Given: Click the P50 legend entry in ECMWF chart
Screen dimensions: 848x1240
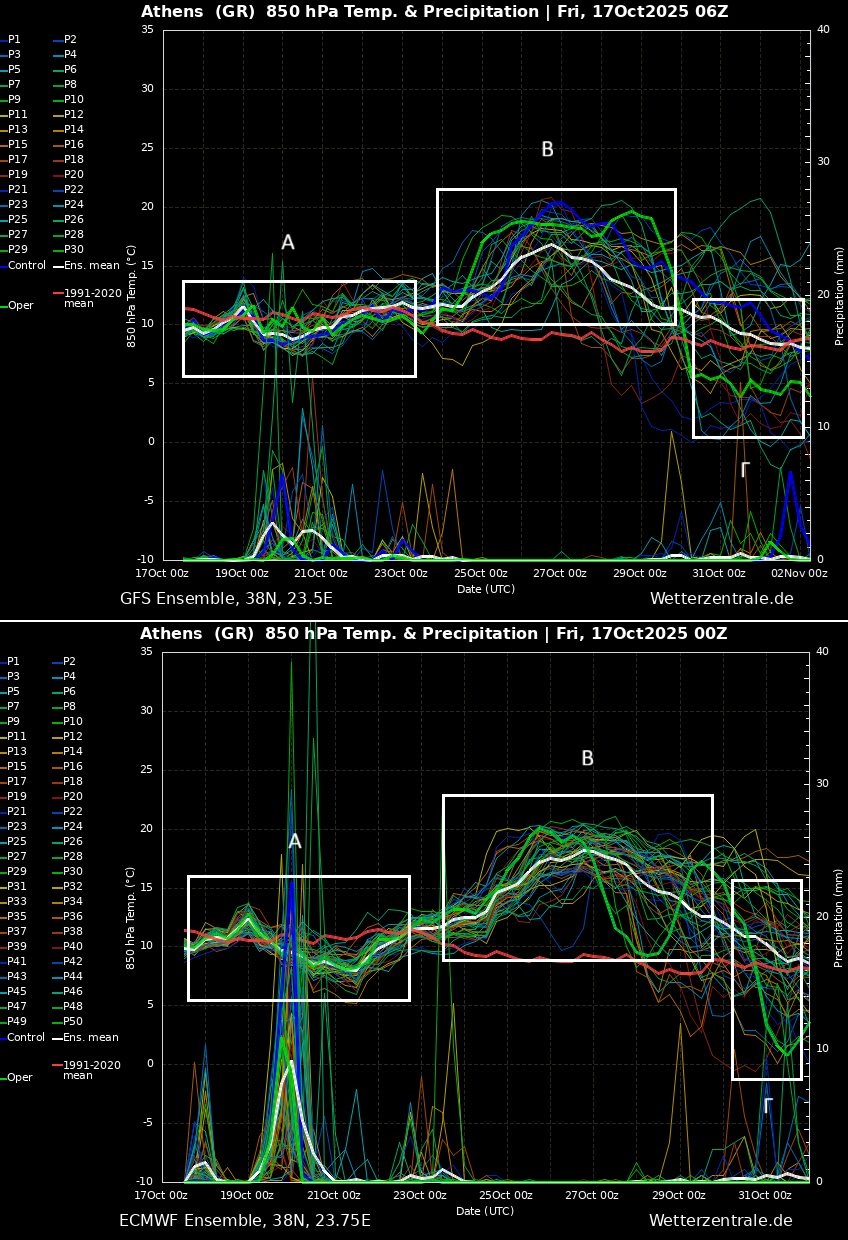Looking at the screenshot, I should (x=73, y=1022).
